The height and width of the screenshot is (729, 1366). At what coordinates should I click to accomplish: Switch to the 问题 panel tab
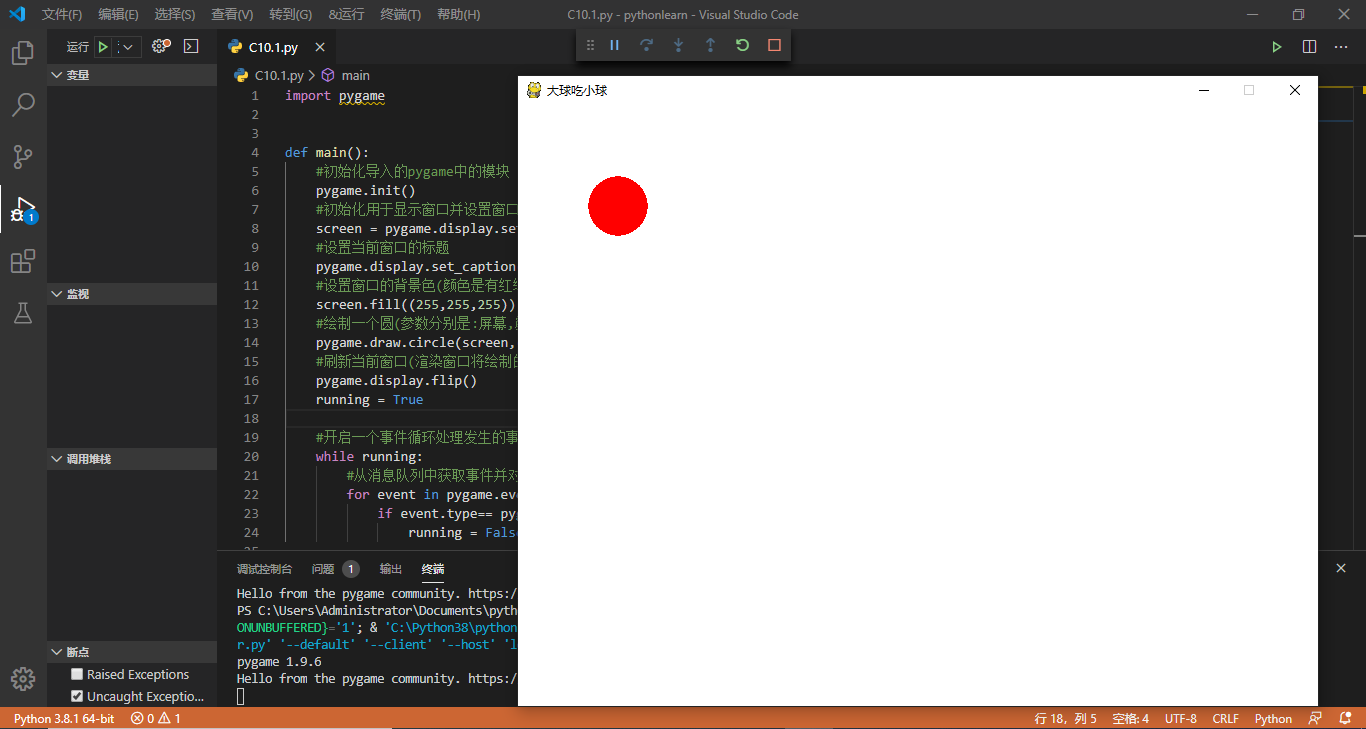pyautogui.click(x=322, y=569)
